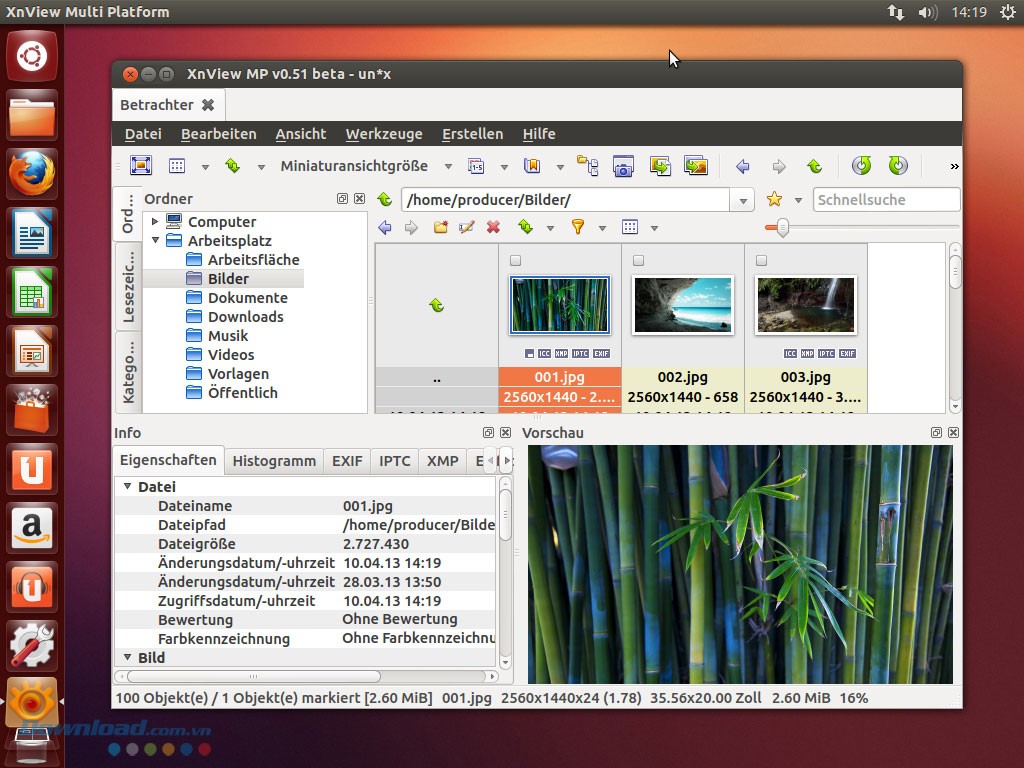
Task: Expand the Computer node in the Ordner tree
Action: pyautogui.click(x=156, y=221)
